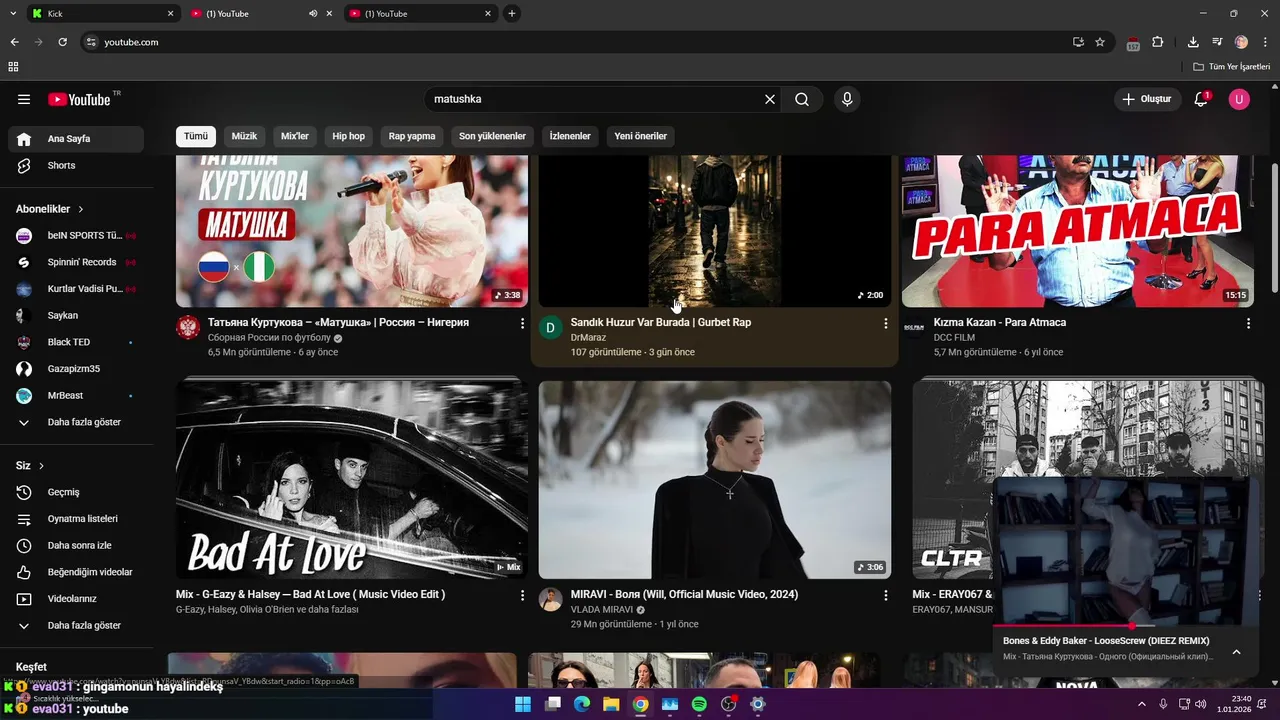
Task: Open the Chrome tab search dropdown
Action: (12, 14)
